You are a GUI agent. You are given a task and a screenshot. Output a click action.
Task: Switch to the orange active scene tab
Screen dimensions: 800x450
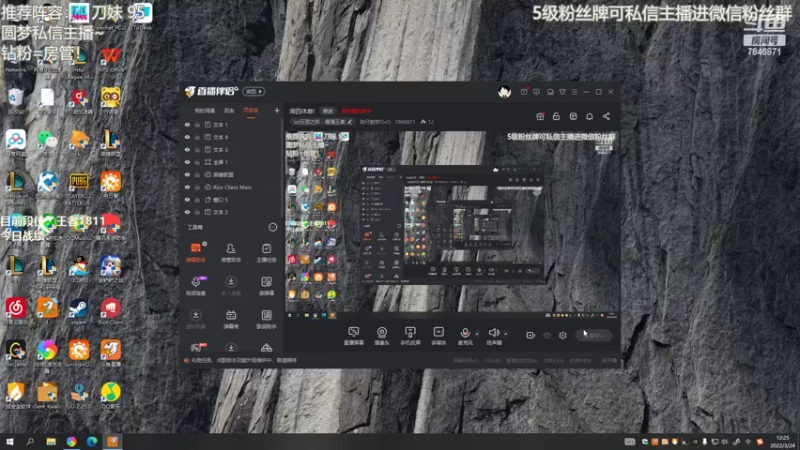pyautogui.click(x=251, y=111)
